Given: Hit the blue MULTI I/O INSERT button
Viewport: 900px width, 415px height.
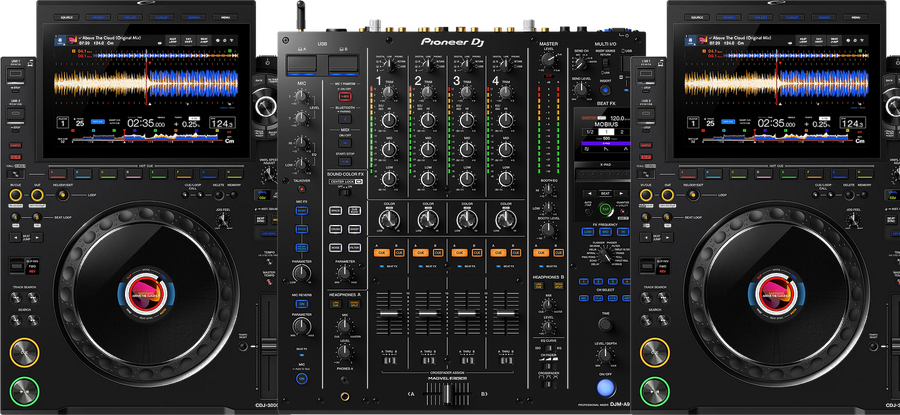Looking at the screenshot, I should pyautogui.click(x=605, y=90).
